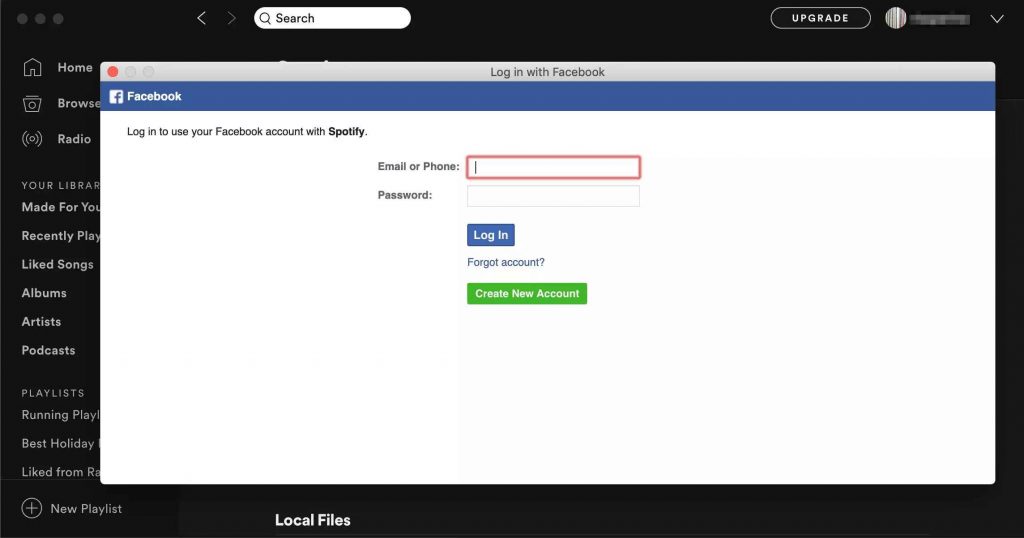The height and width of the screenshot is (538, 1024).
Task: Open Liked Songs in library
Action: (57, 264)
